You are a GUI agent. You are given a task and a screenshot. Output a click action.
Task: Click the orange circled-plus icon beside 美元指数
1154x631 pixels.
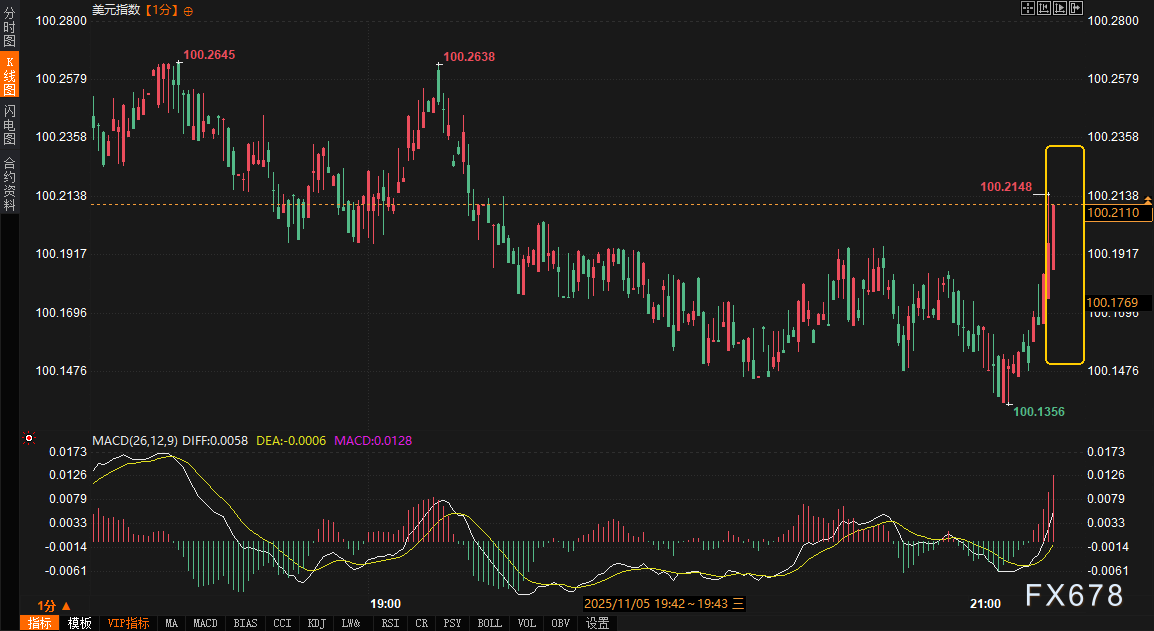(189, 10)
